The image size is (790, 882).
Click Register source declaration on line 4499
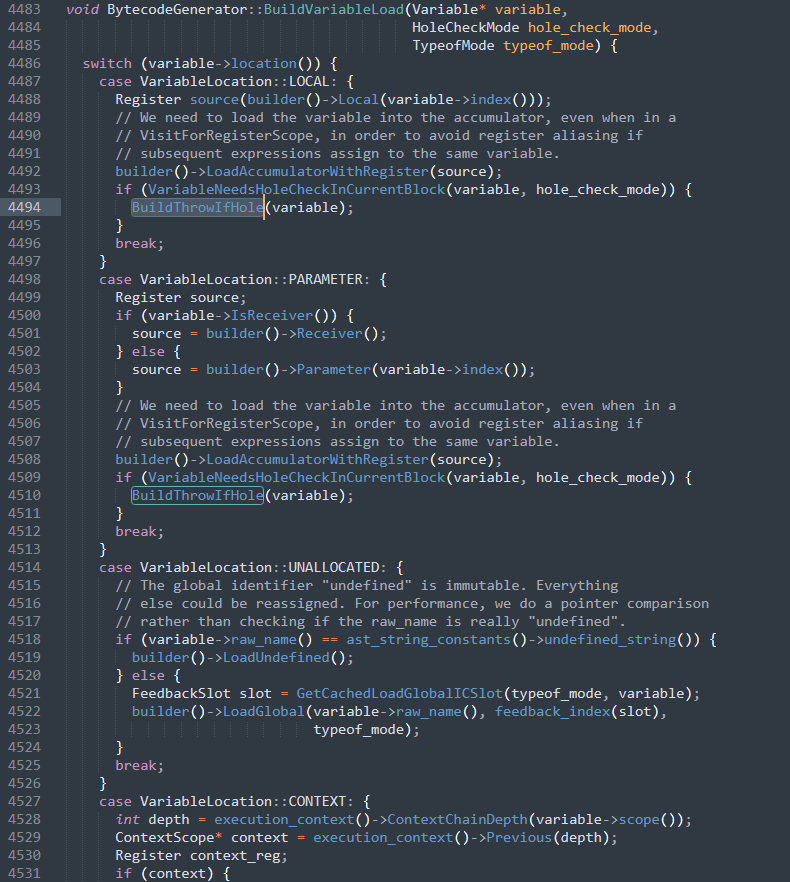point(181,298)
